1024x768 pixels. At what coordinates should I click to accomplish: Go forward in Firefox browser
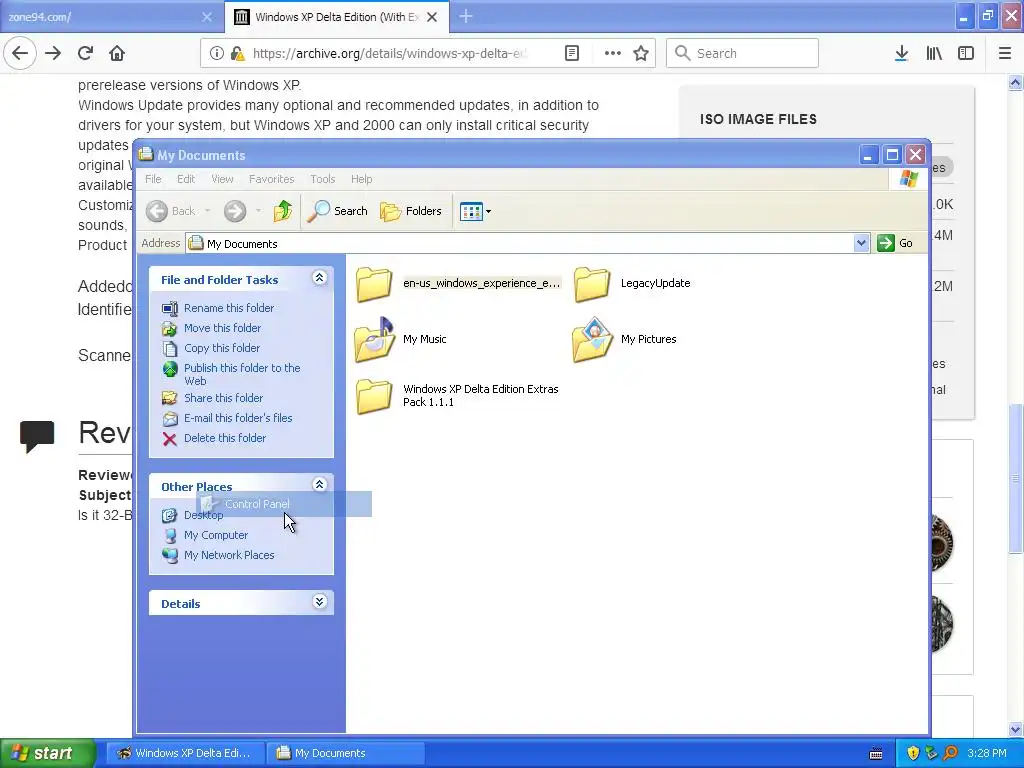pyautogui.click(x=53, y=53)
